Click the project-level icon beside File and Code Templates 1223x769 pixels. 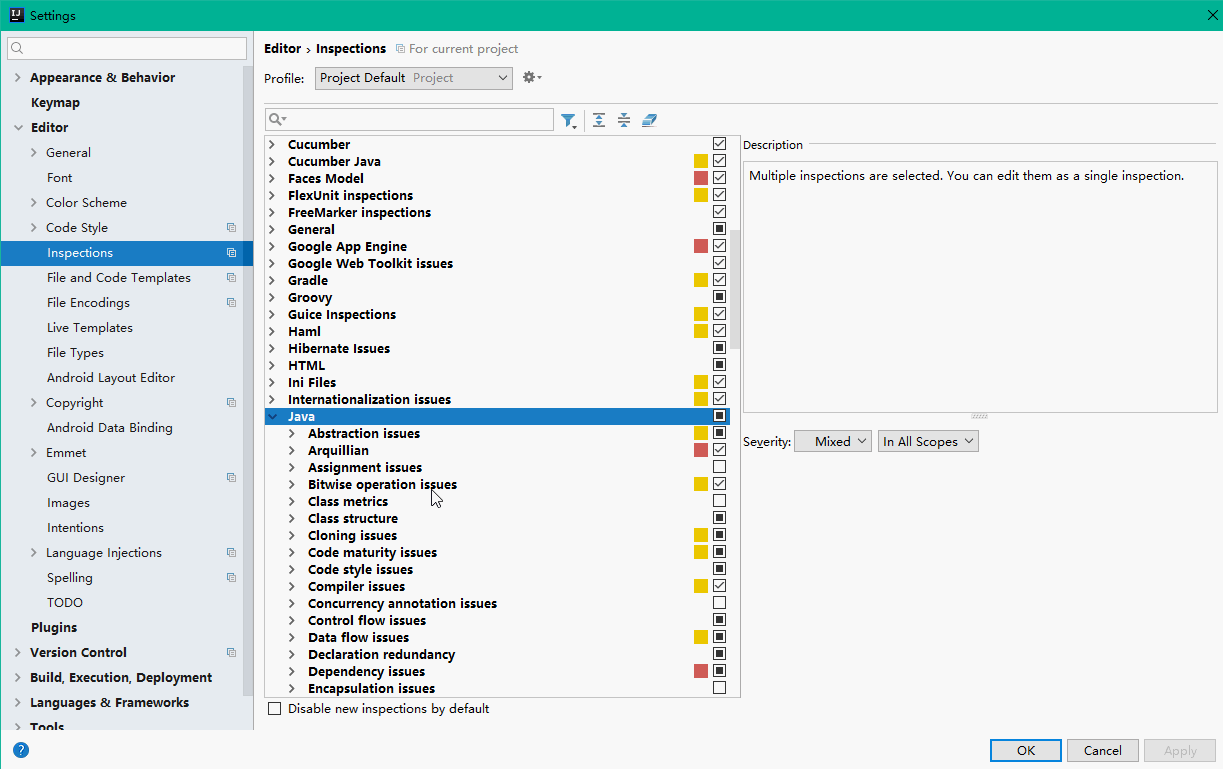pos(231,278)
